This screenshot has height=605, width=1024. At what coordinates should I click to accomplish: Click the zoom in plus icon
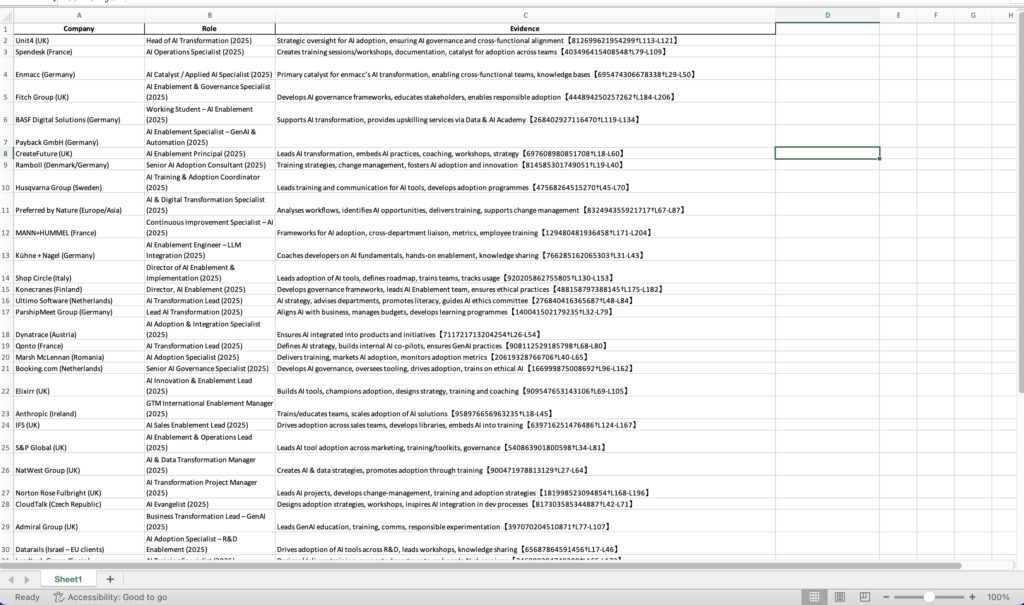(x=971, y=597)
